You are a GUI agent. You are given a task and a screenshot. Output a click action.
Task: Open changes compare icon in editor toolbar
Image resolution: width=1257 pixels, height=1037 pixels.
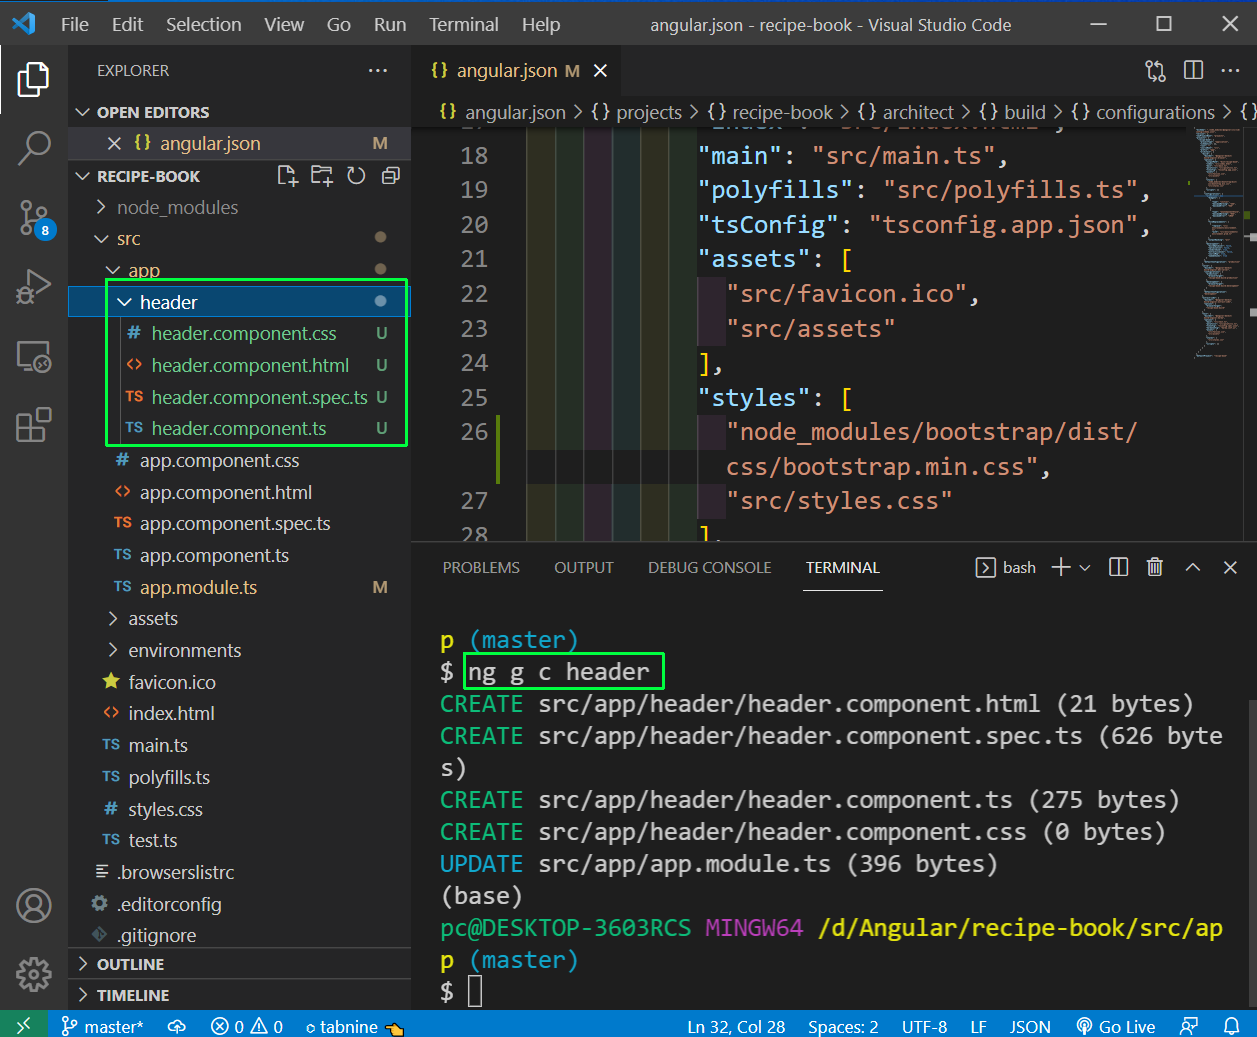[x=1155, y=70]
